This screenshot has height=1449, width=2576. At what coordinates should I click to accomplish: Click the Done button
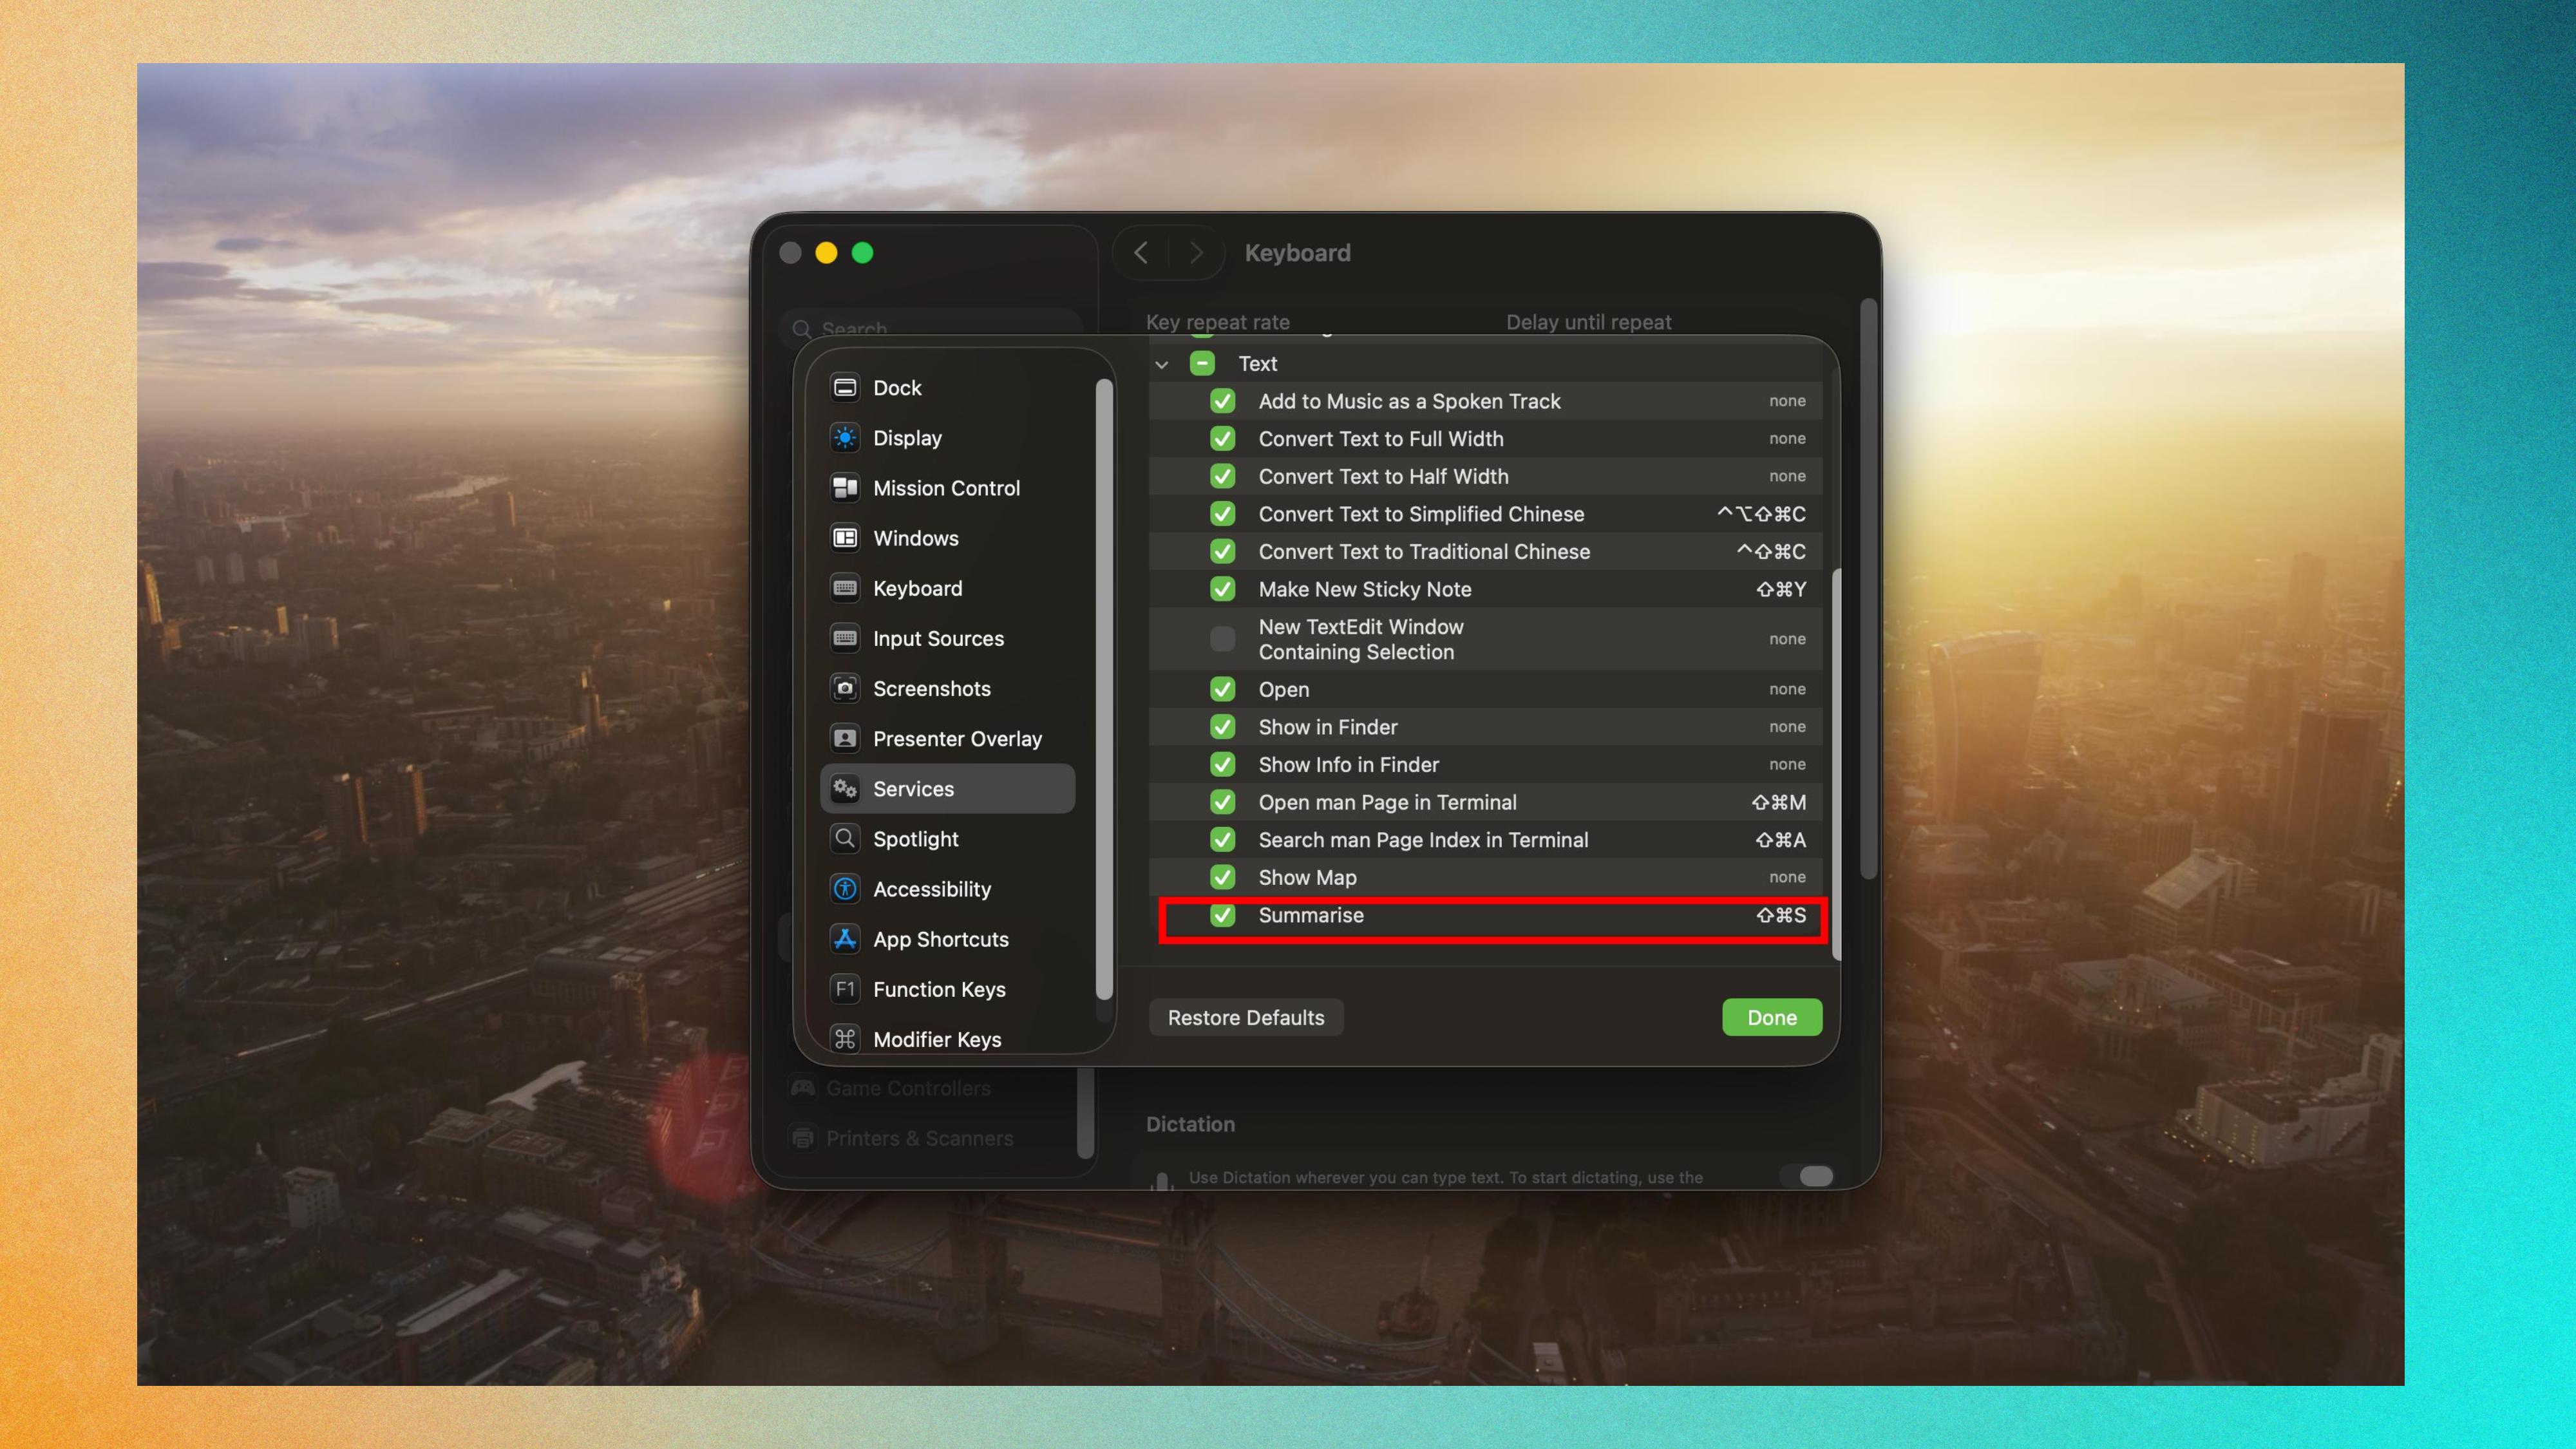point(1771,1017)
